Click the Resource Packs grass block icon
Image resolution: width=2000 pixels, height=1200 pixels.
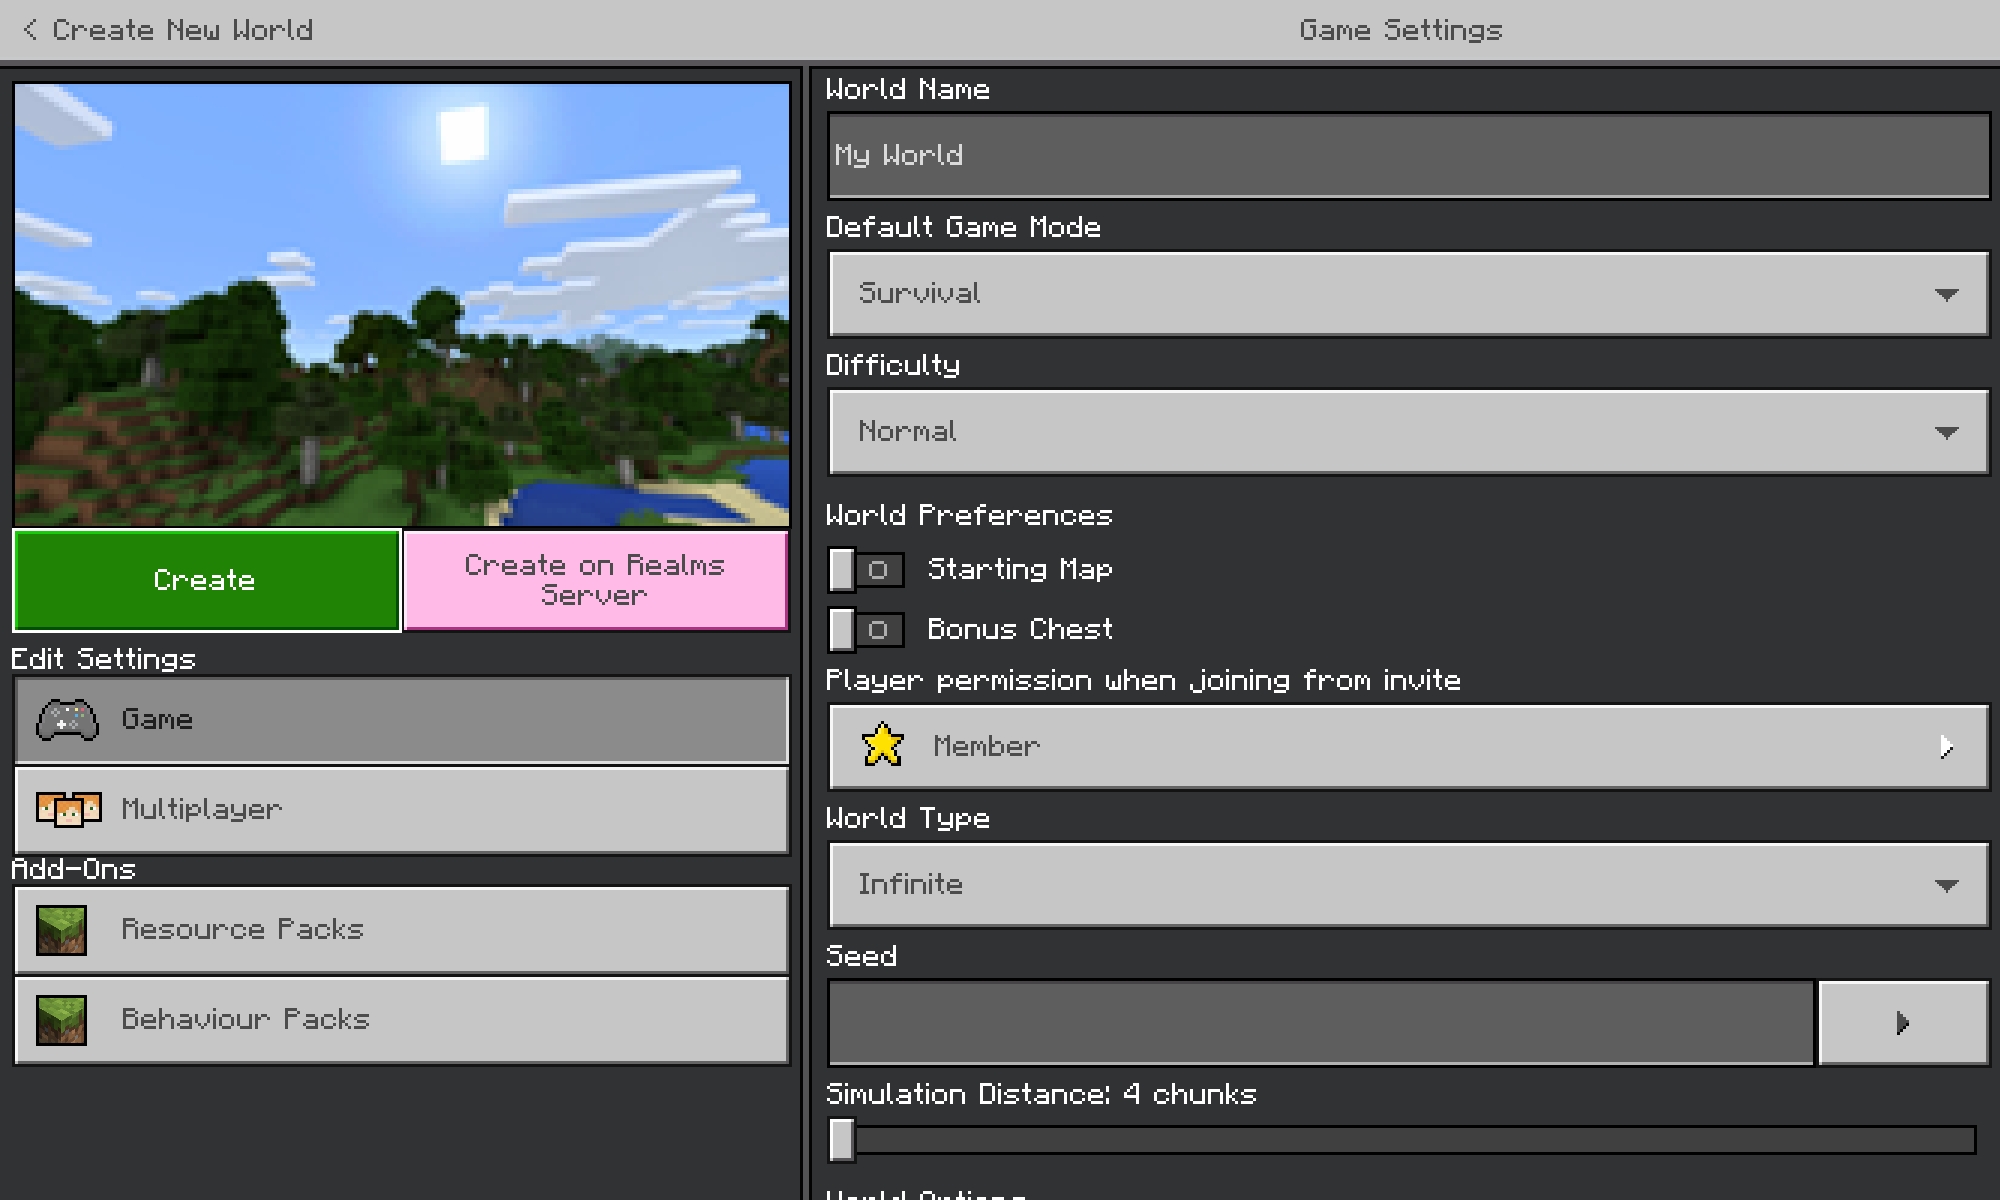coord(61,930)
